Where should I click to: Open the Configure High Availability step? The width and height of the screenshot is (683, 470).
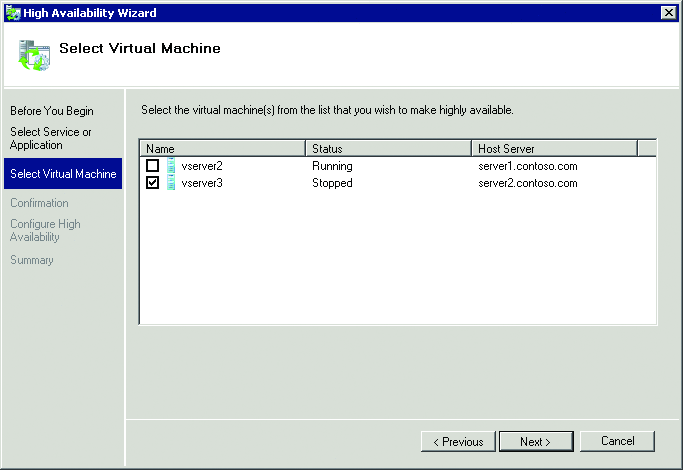[45, 230]
